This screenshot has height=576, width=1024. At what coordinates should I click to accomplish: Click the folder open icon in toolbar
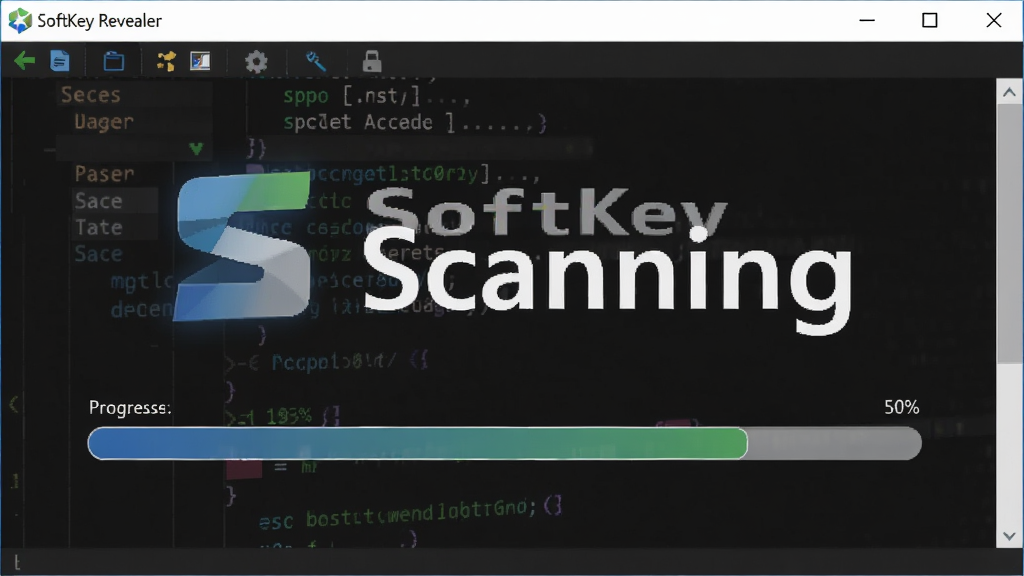coord(114,61)
